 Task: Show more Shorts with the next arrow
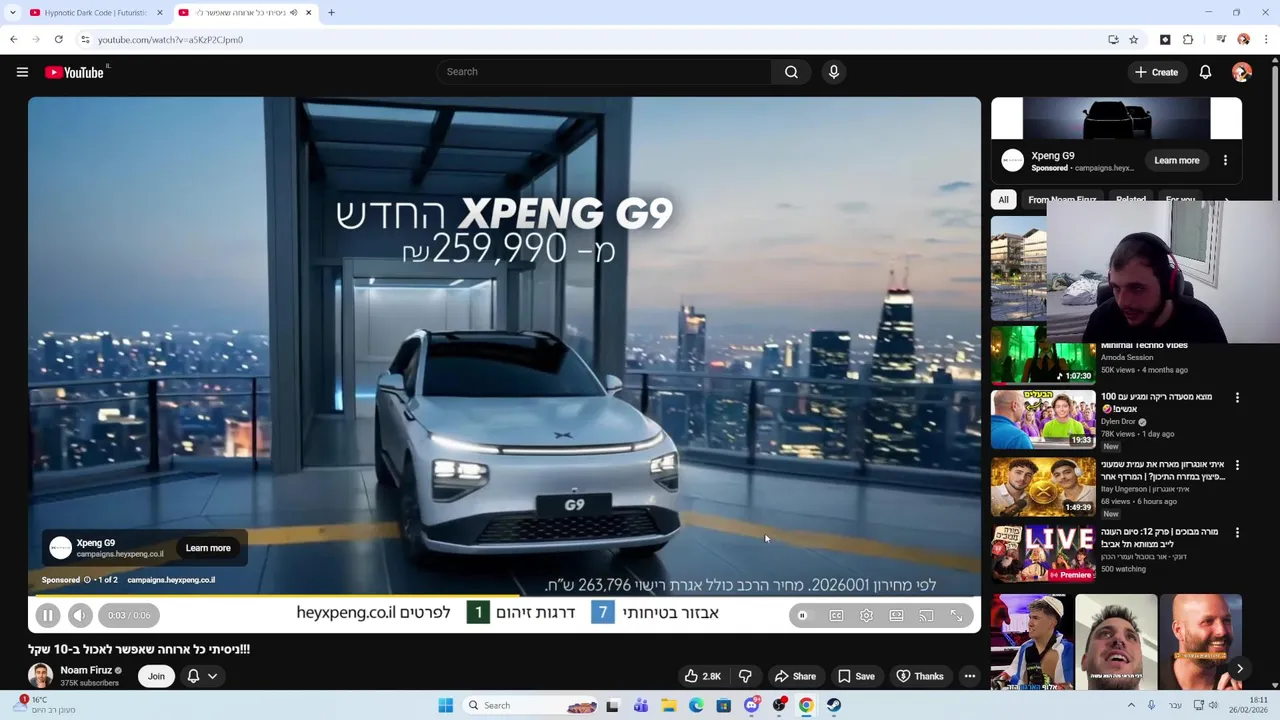pos(1239,669)
